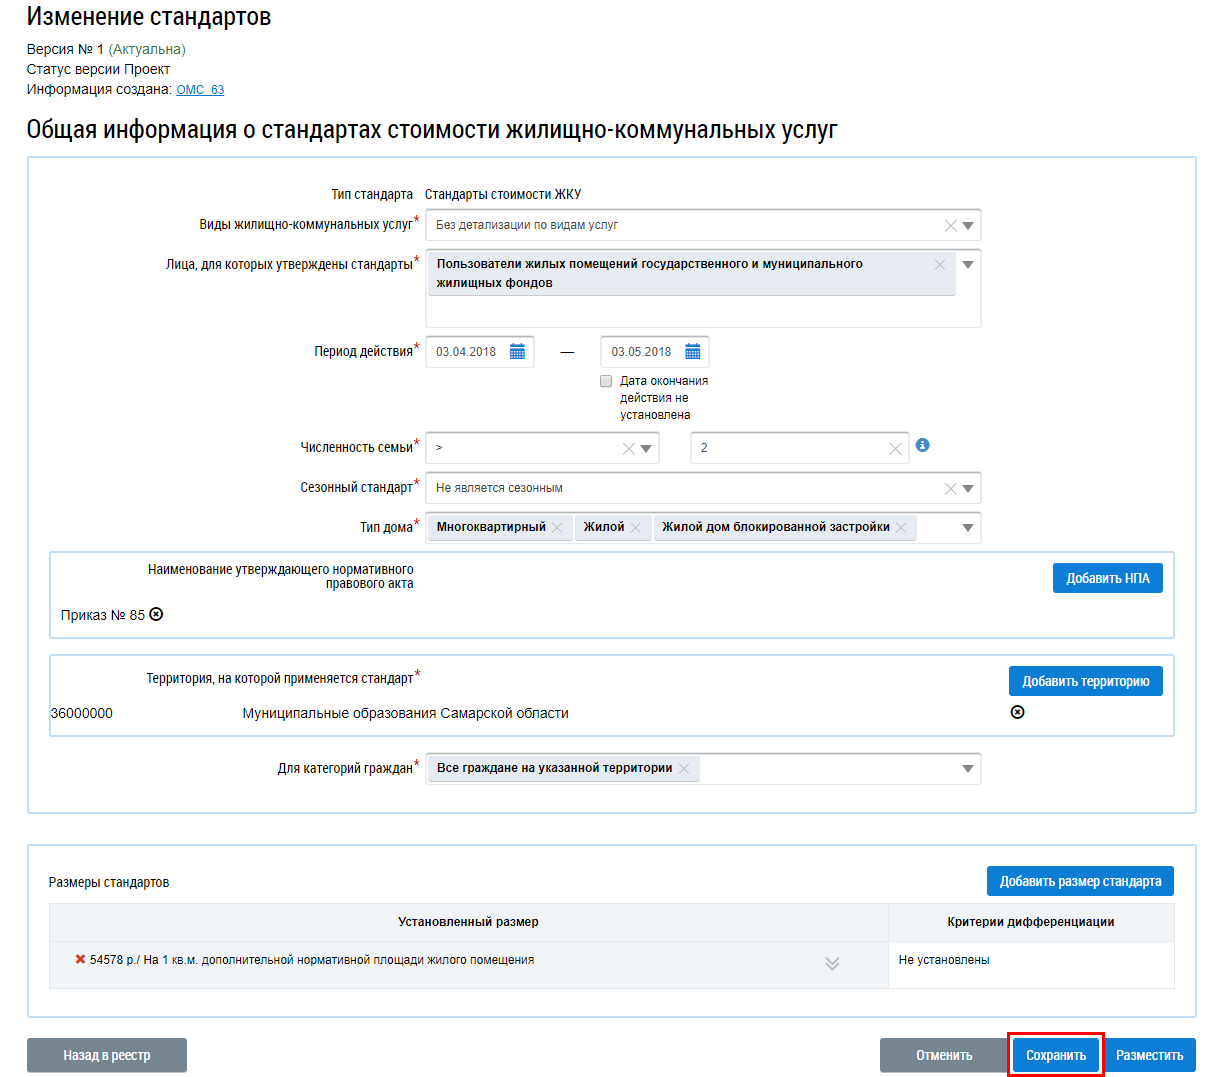
Task: Click the 'Добавить НПА' button
Action: coord(1108,578)
